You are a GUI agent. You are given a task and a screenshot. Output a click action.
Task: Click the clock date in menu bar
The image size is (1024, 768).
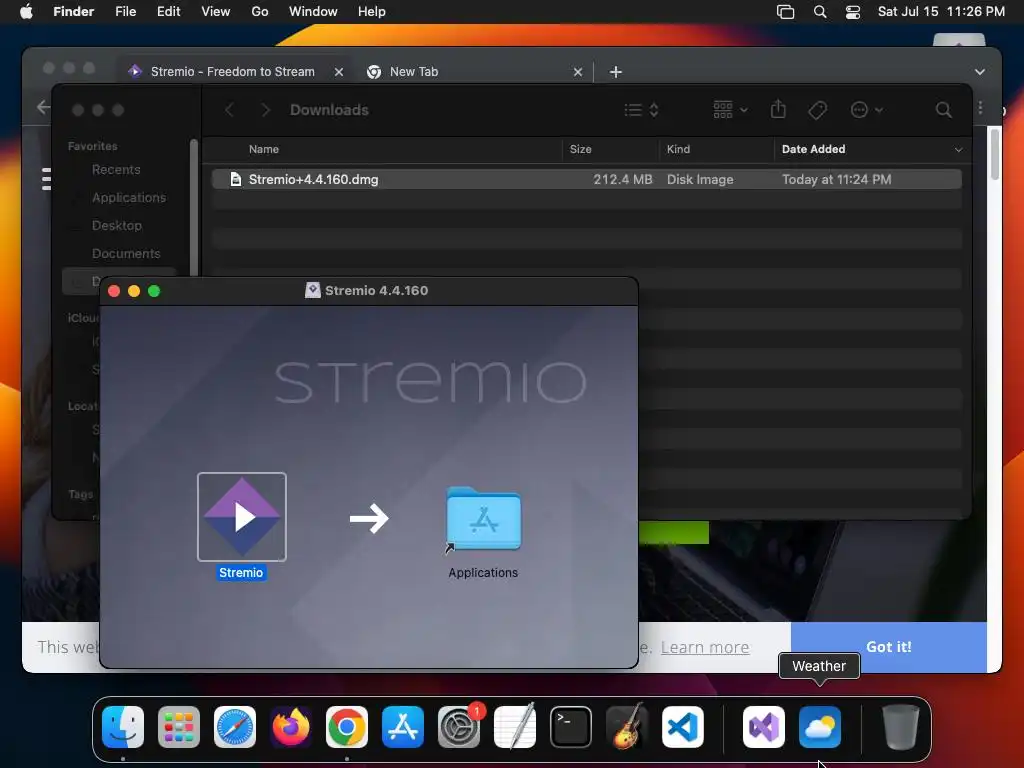click(941, 12)
